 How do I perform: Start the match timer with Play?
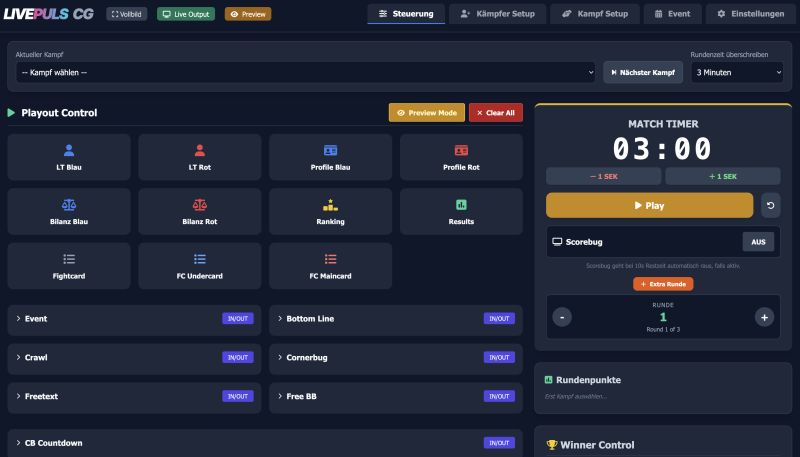[x=649, y=205]
